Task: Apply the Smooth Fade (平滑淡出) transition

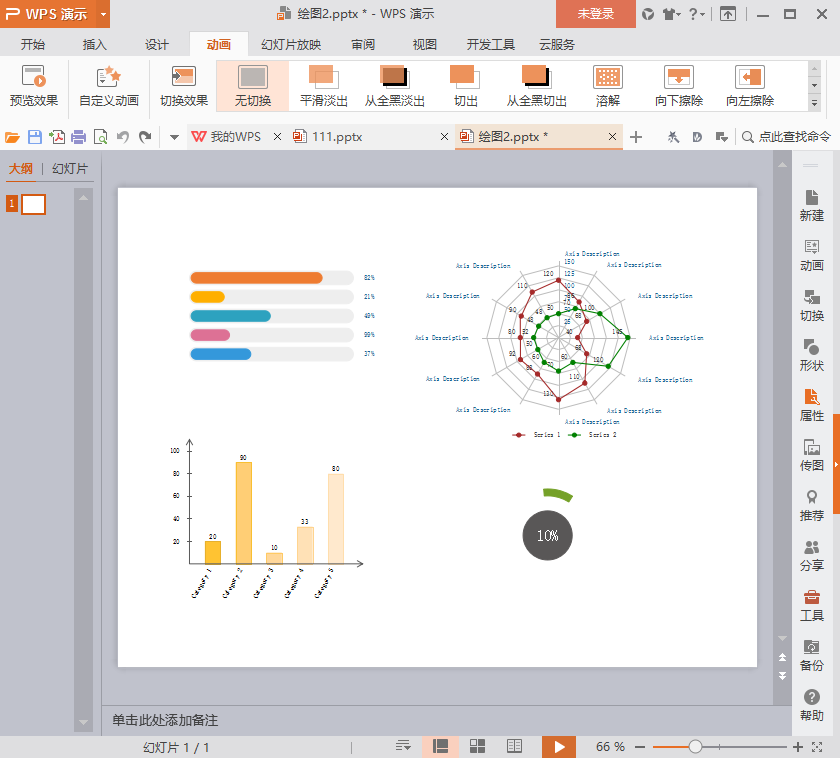Action: 324,86
